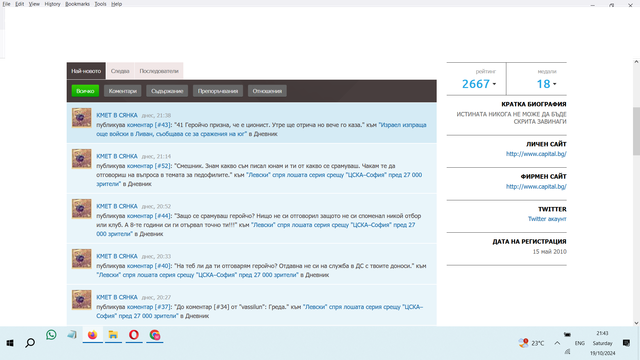Select the Най-новото tab

[x=86, y=71]
